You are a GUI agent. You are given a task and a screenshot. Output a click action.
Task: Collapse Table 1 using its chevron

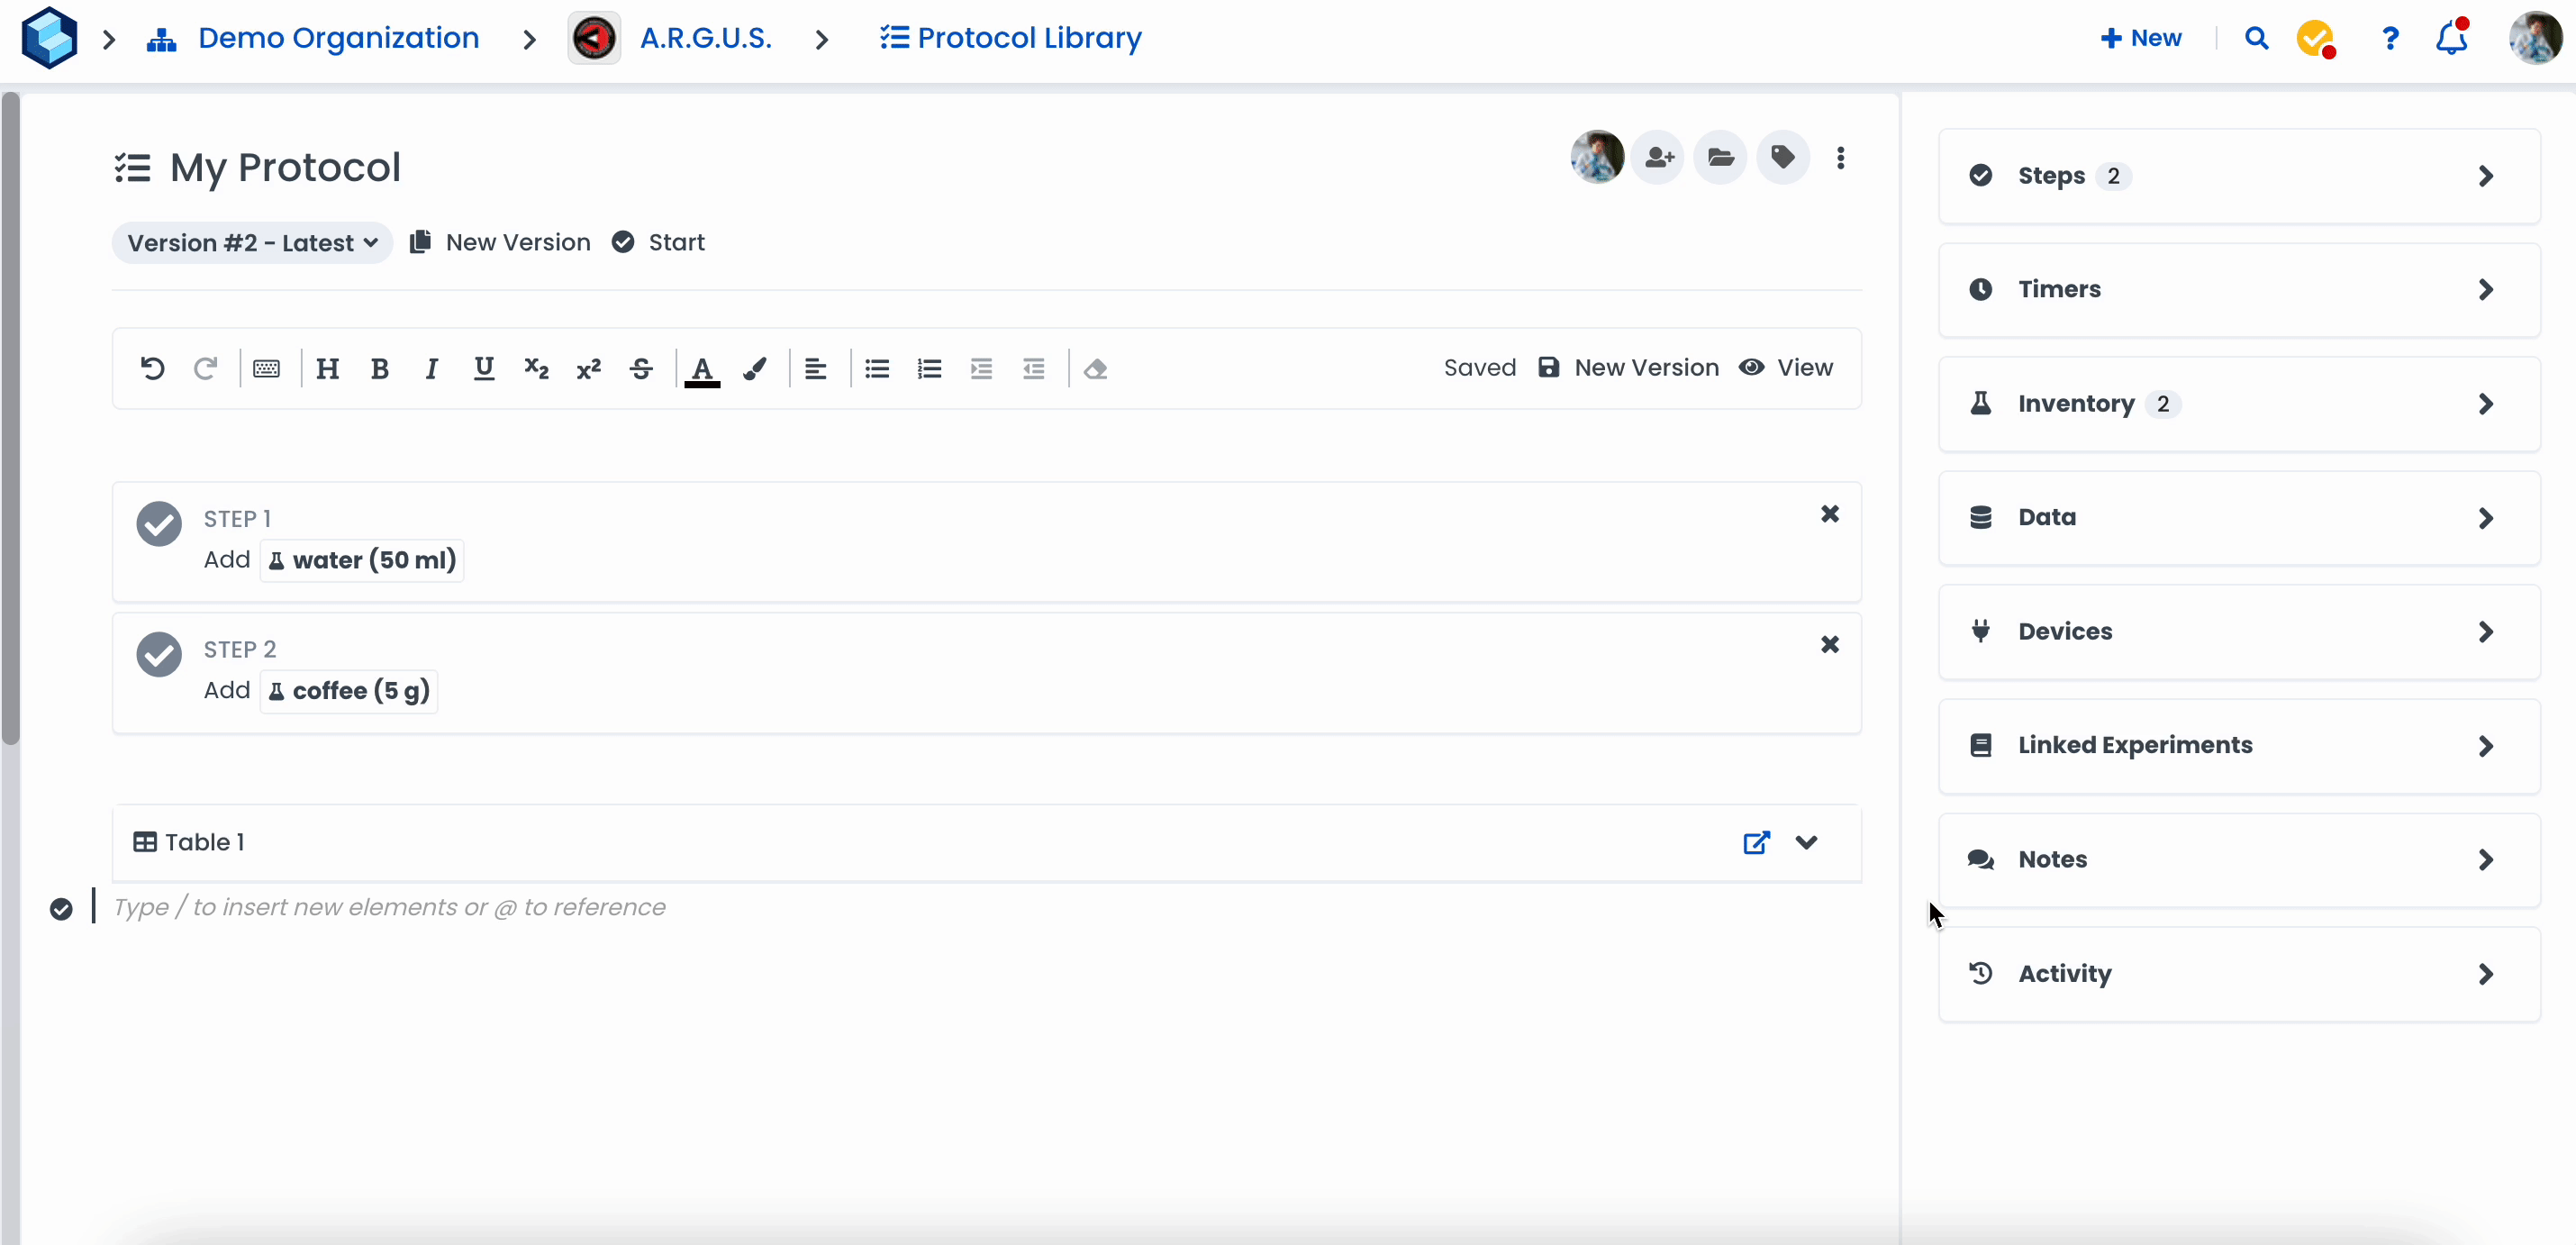[x=1806, y=842]
